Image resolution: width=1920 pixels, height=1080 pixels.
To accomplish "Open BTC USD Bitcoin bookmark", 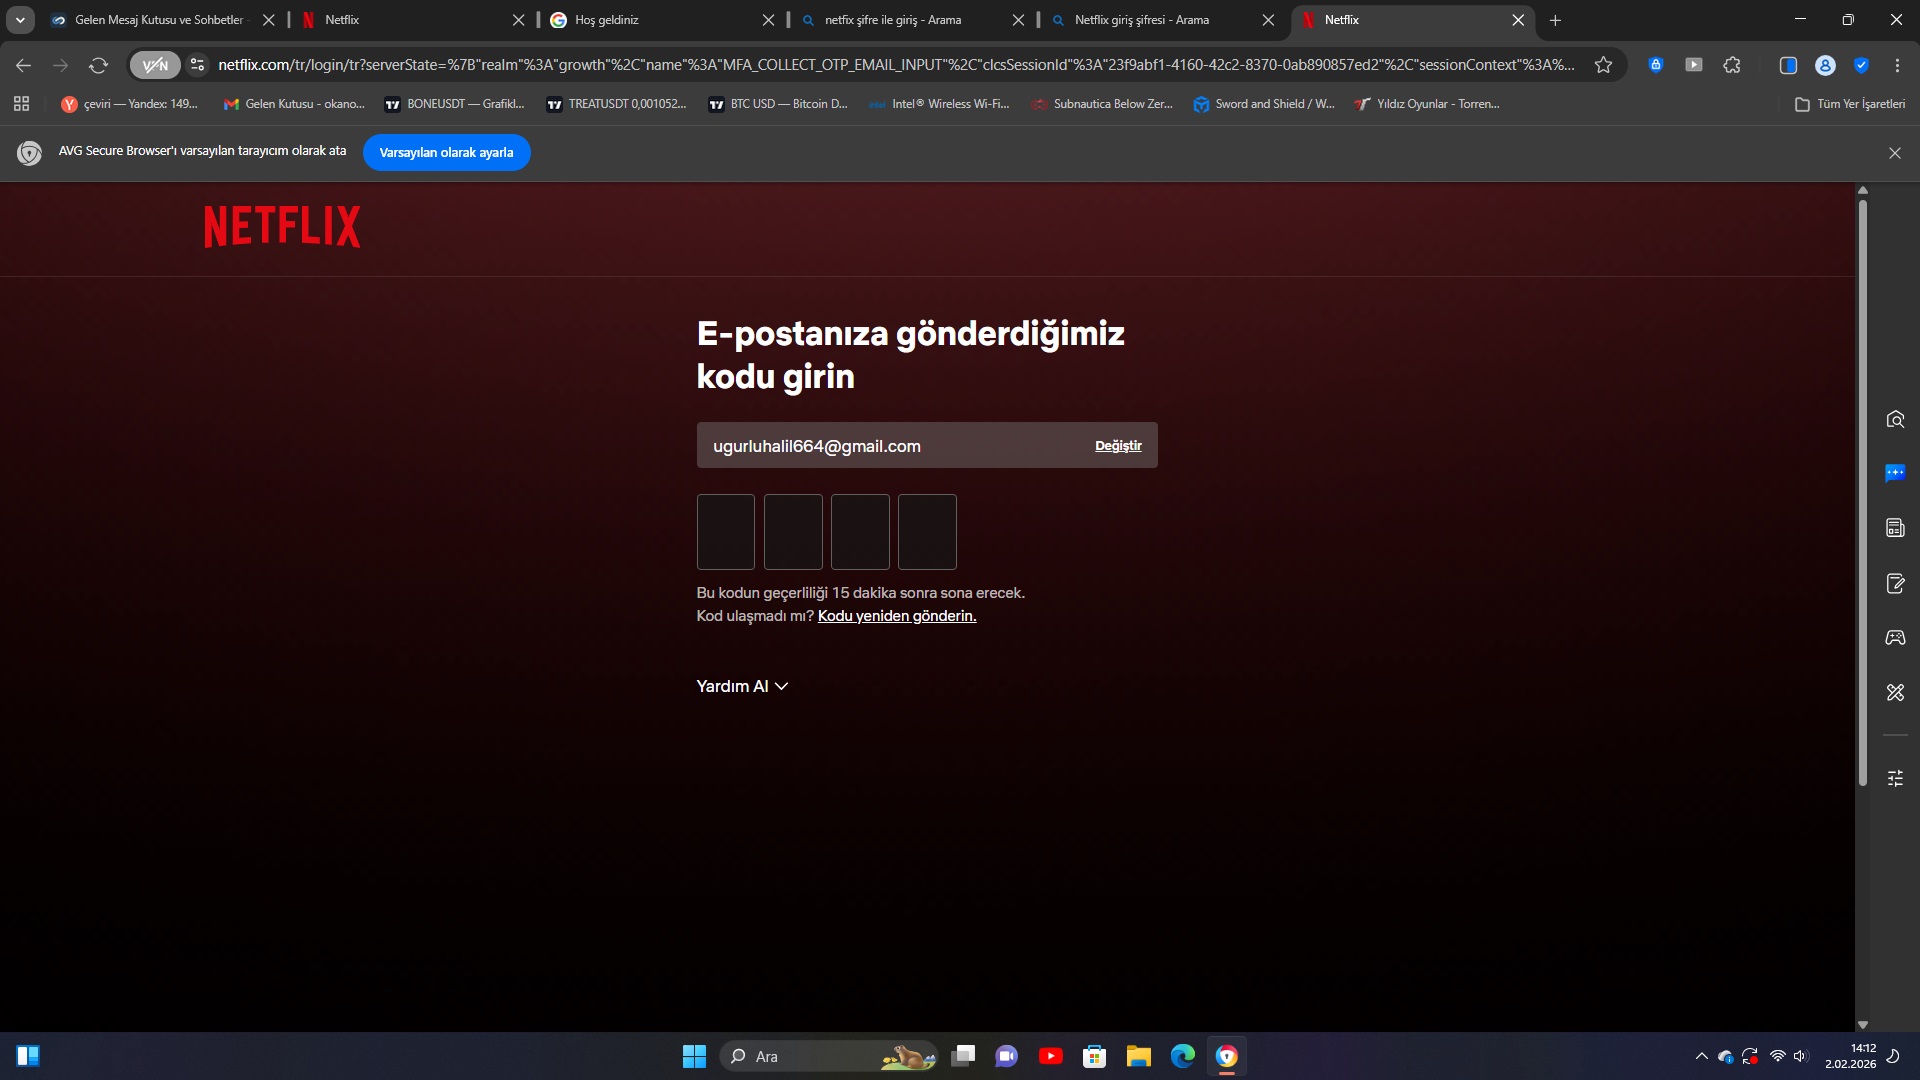I will point(778,104).
